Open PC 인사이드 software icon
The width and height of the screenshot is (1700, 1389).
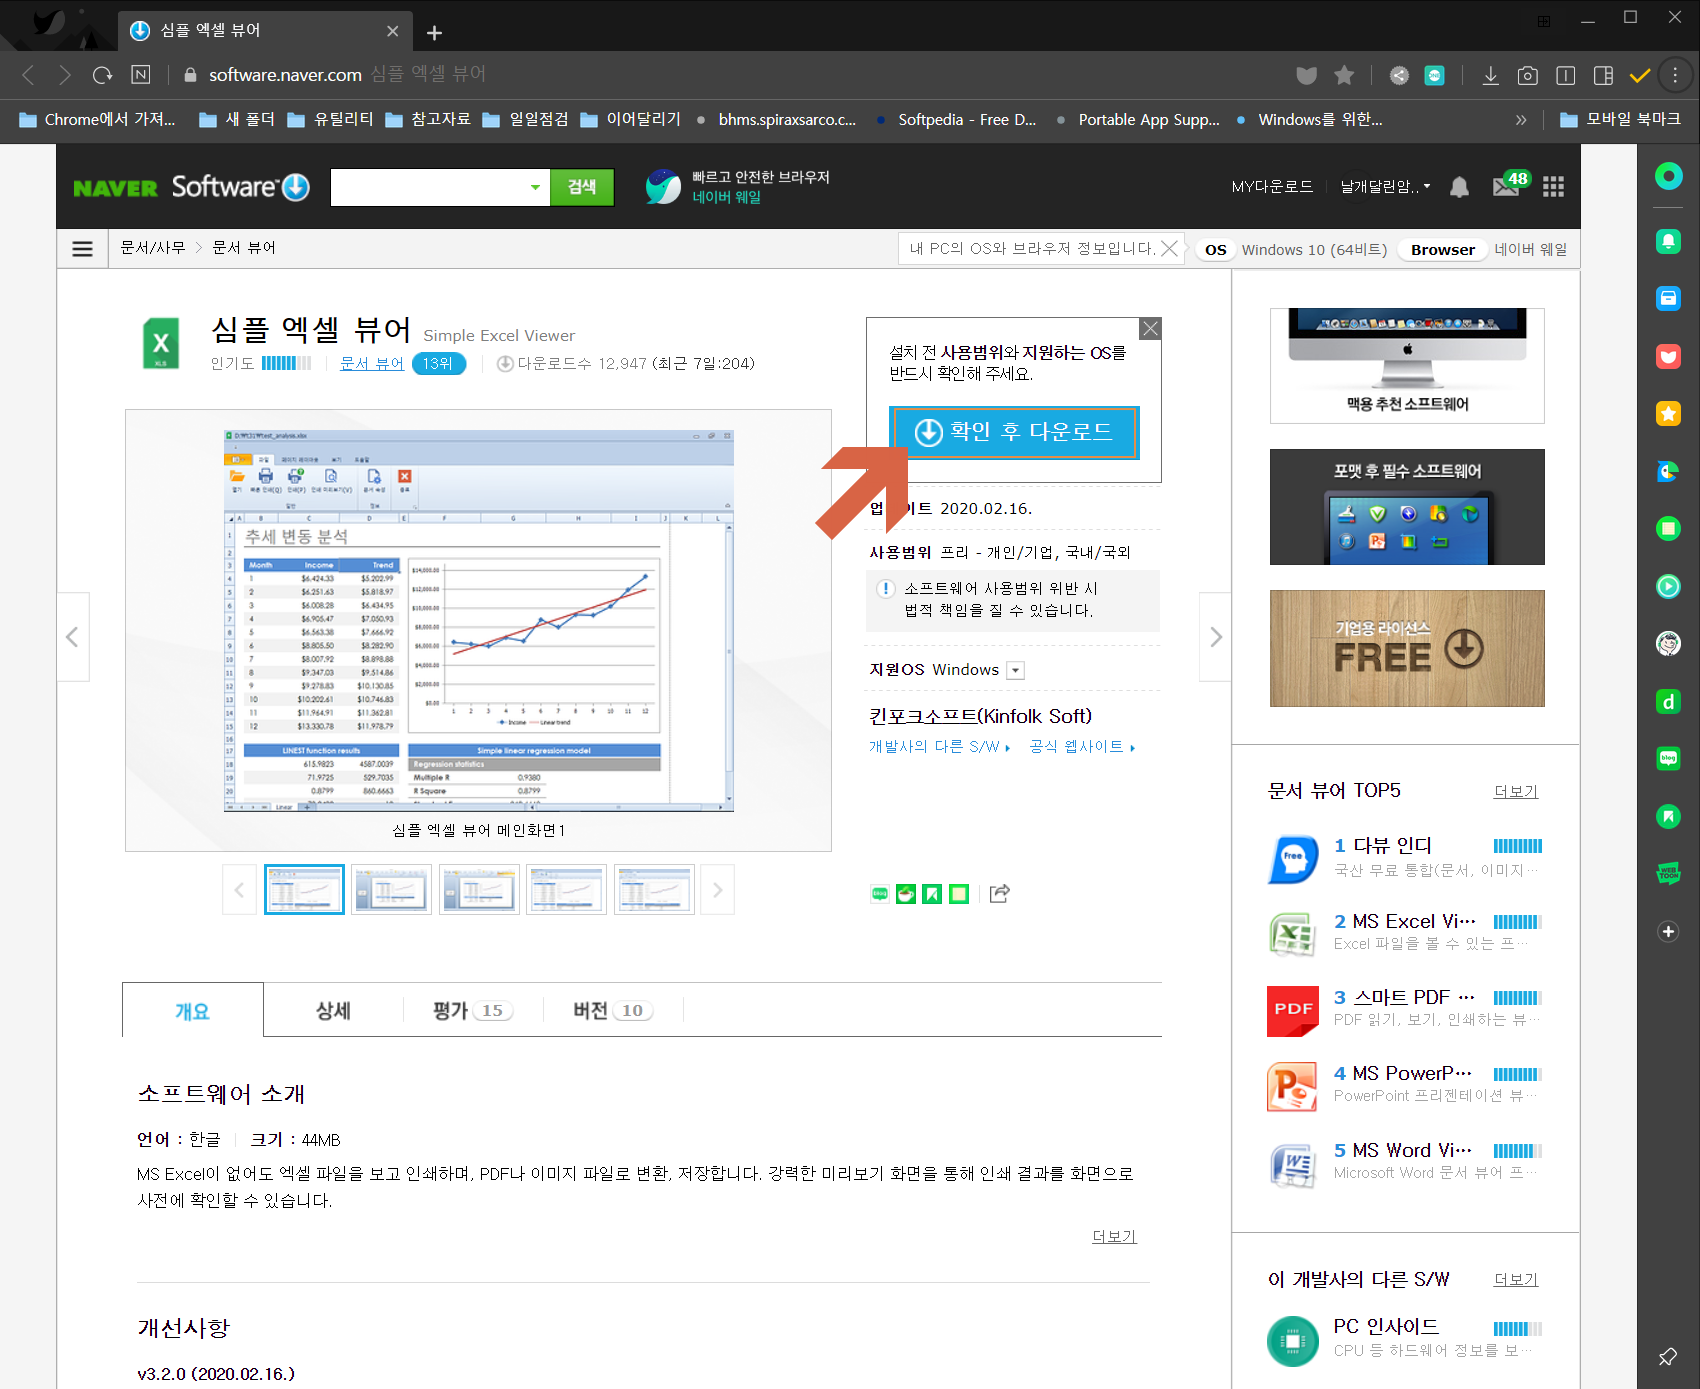pos(1292,1340)
